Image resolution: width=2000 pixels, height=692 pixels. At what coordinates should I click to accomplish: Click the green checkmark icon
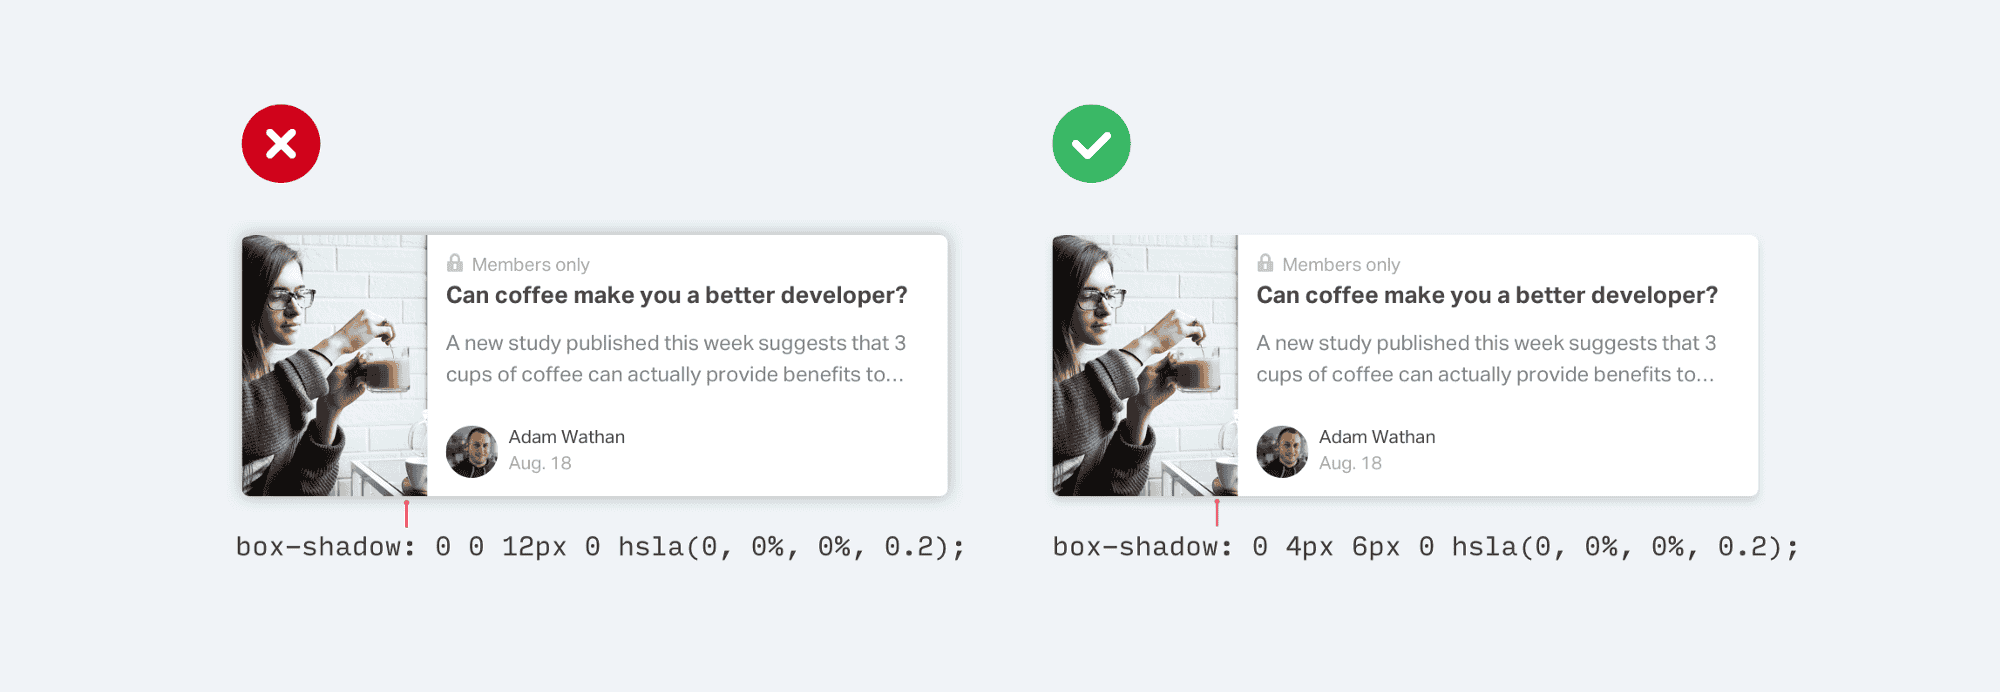click(1091, 144)
